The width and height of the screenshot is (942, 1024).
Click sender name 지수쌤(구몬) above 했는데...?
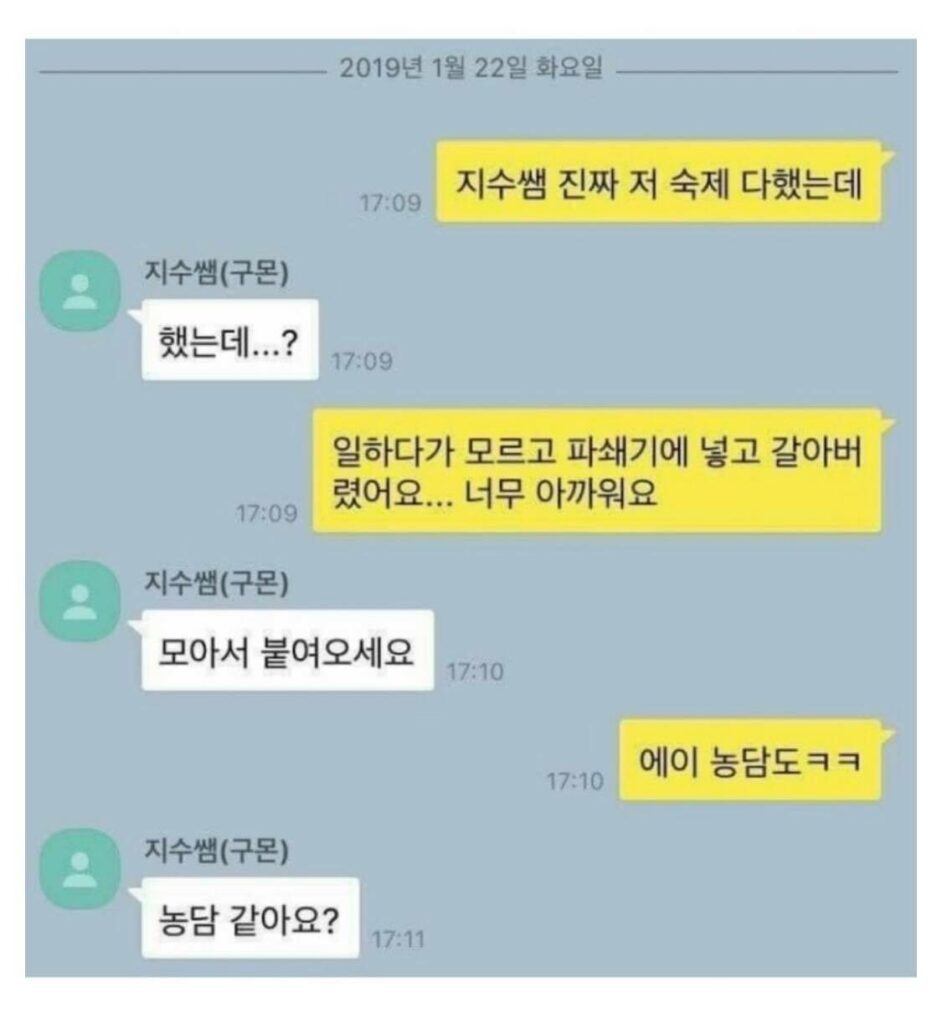[x=216, y=272]
